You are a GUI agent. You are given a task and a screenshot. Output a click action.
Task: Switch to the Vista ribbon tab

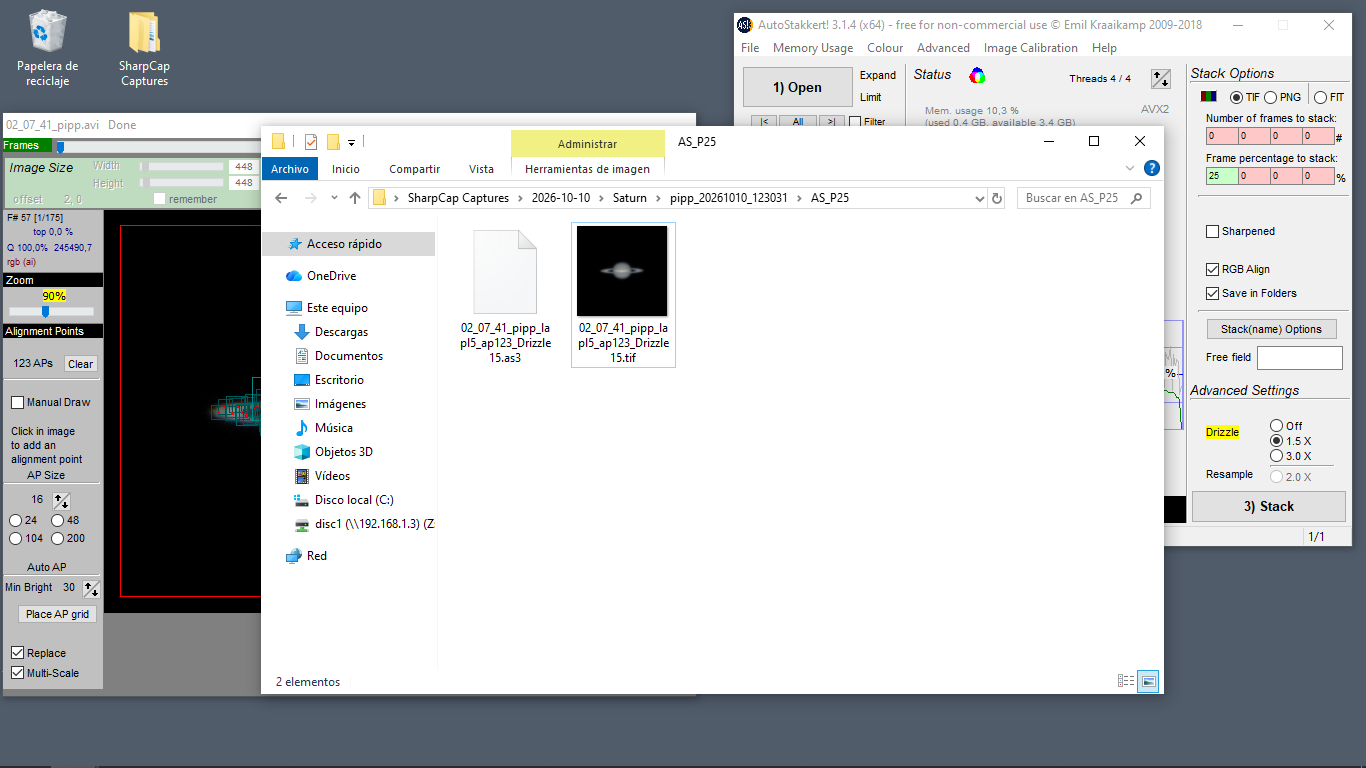click(x=481, y=169)
